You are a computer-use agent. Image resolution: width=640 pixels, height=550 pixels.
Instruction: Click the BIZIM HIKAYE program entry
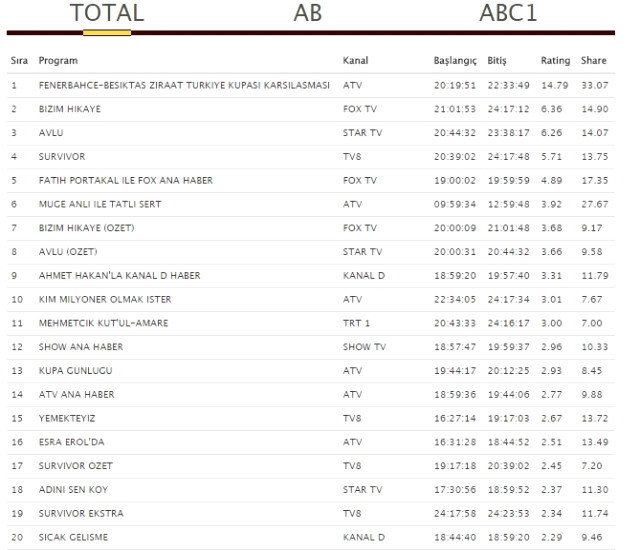(70, 109)
